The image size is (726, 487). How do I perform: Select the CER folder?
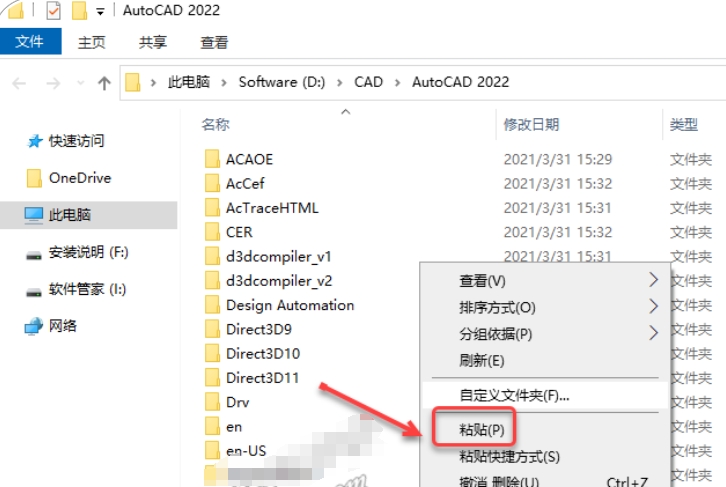pyautogui.click(x=239, y=232)
